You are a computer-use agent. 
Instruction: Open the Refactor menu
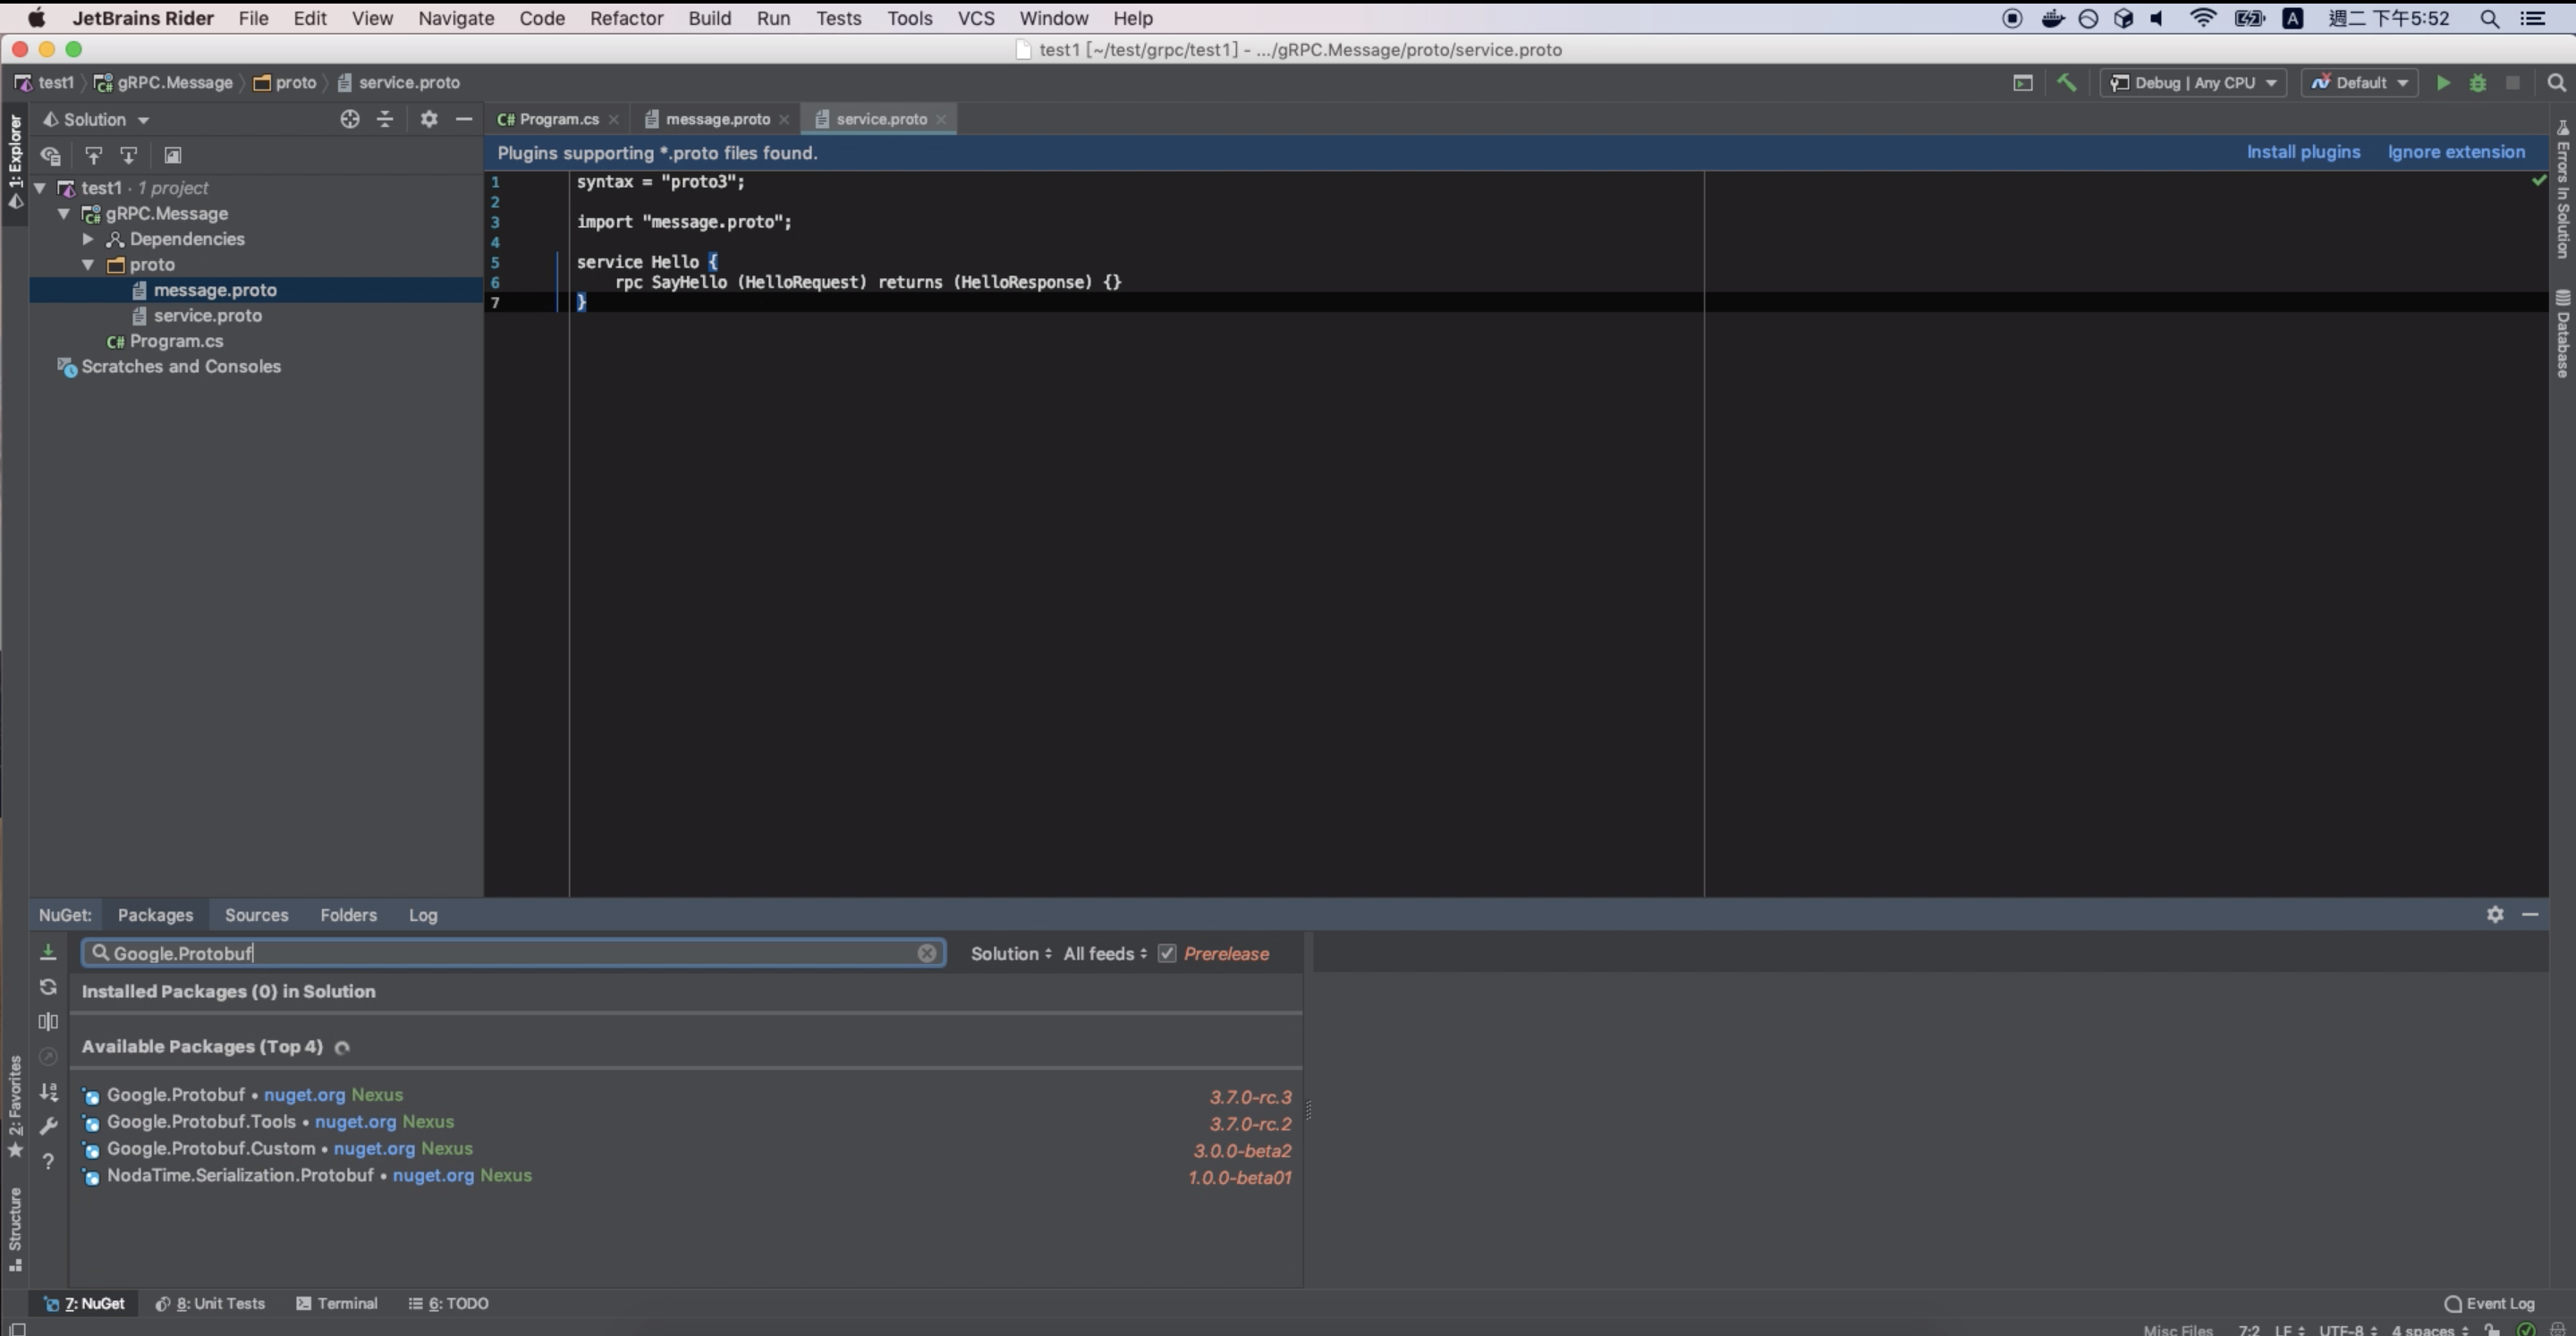626,18
